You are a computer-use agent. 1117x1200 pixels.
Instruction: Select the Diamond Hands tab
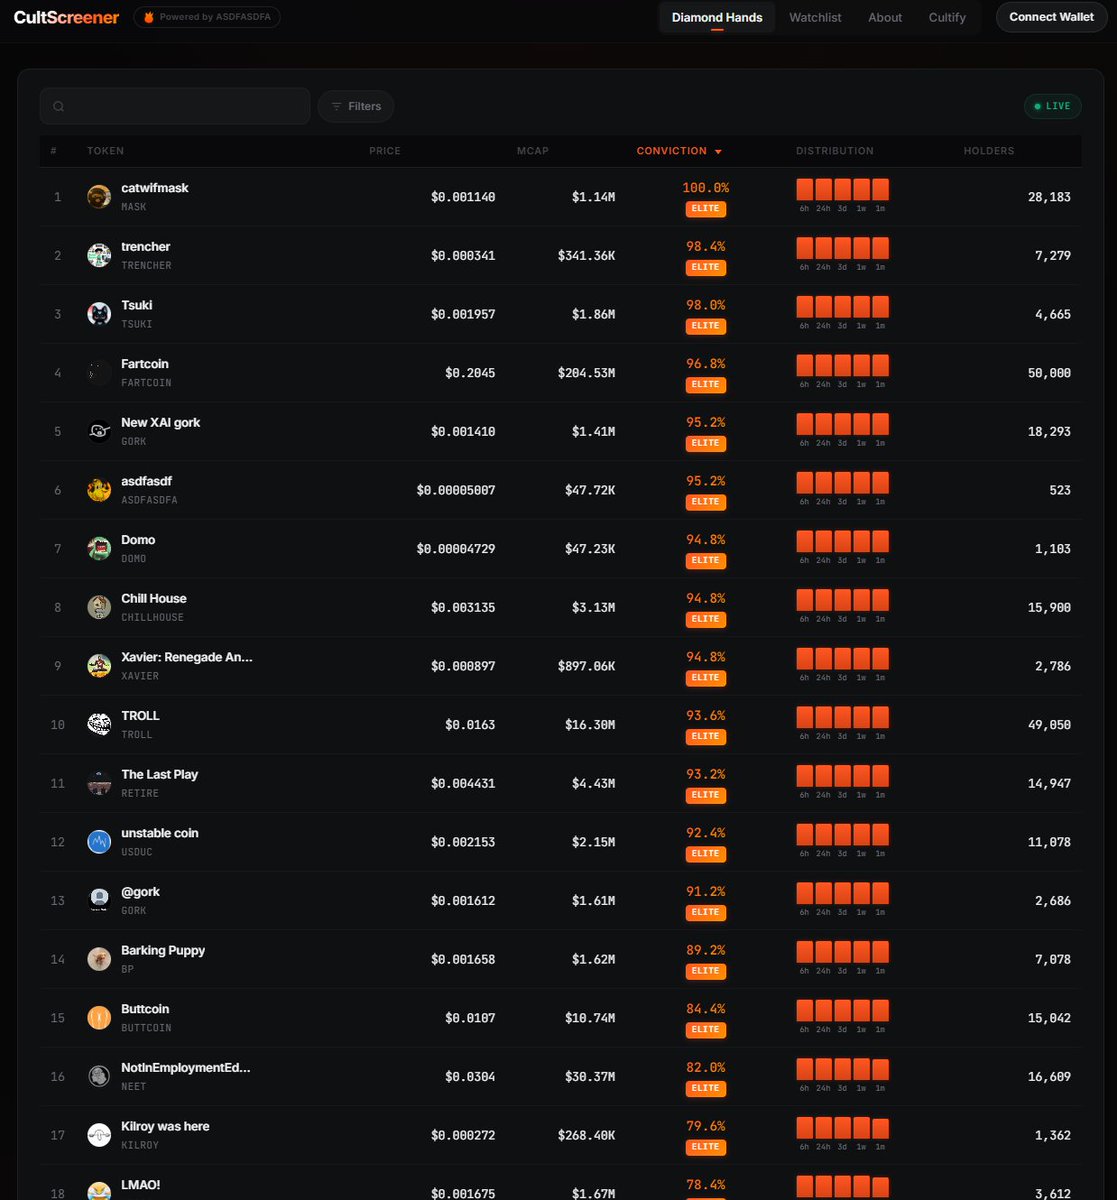(x=717, y=17)
